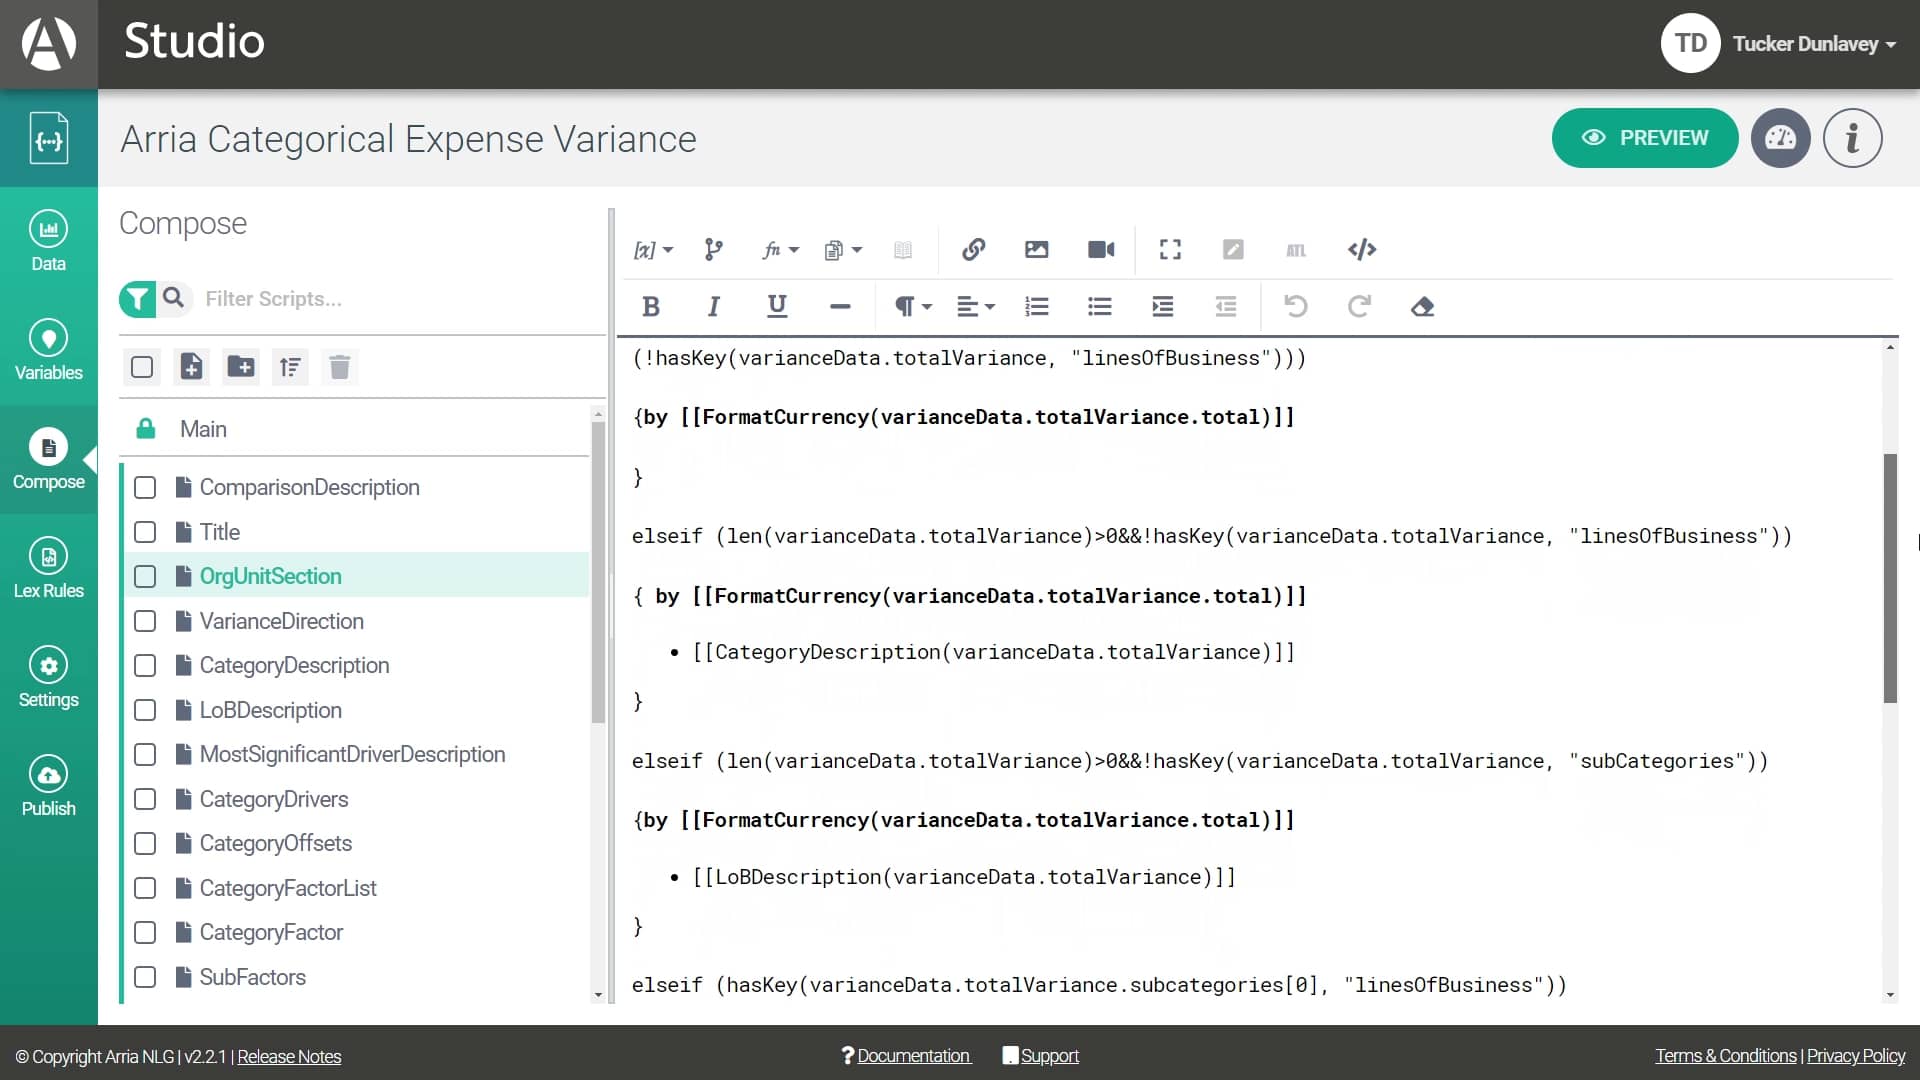Check the CategoryDrivers checkbox
Screen dimensions: 1920x1080
pos(145,799)
